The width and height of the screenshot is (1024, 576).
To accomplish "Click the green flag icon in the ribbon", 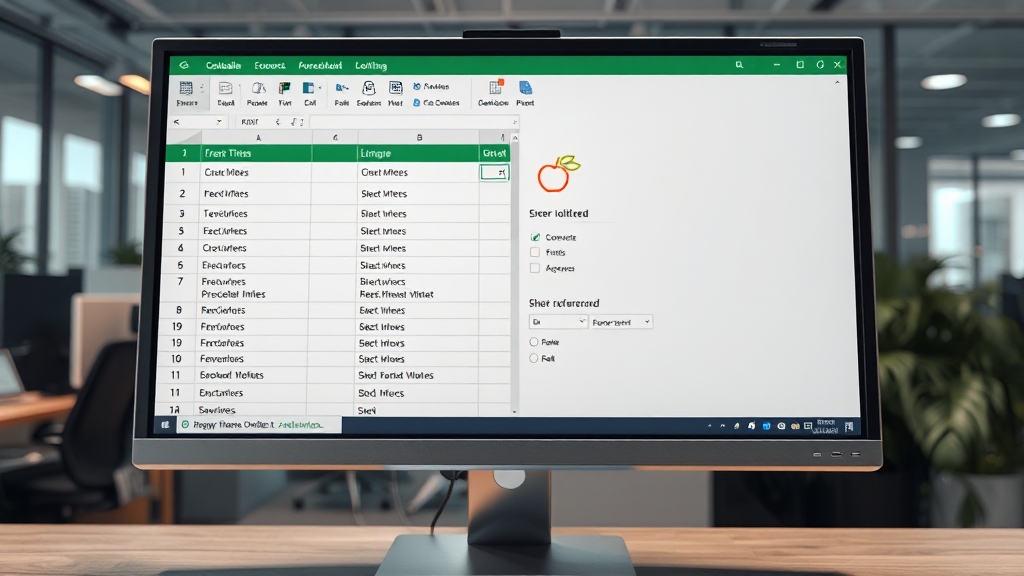I will tap(285, 89).
